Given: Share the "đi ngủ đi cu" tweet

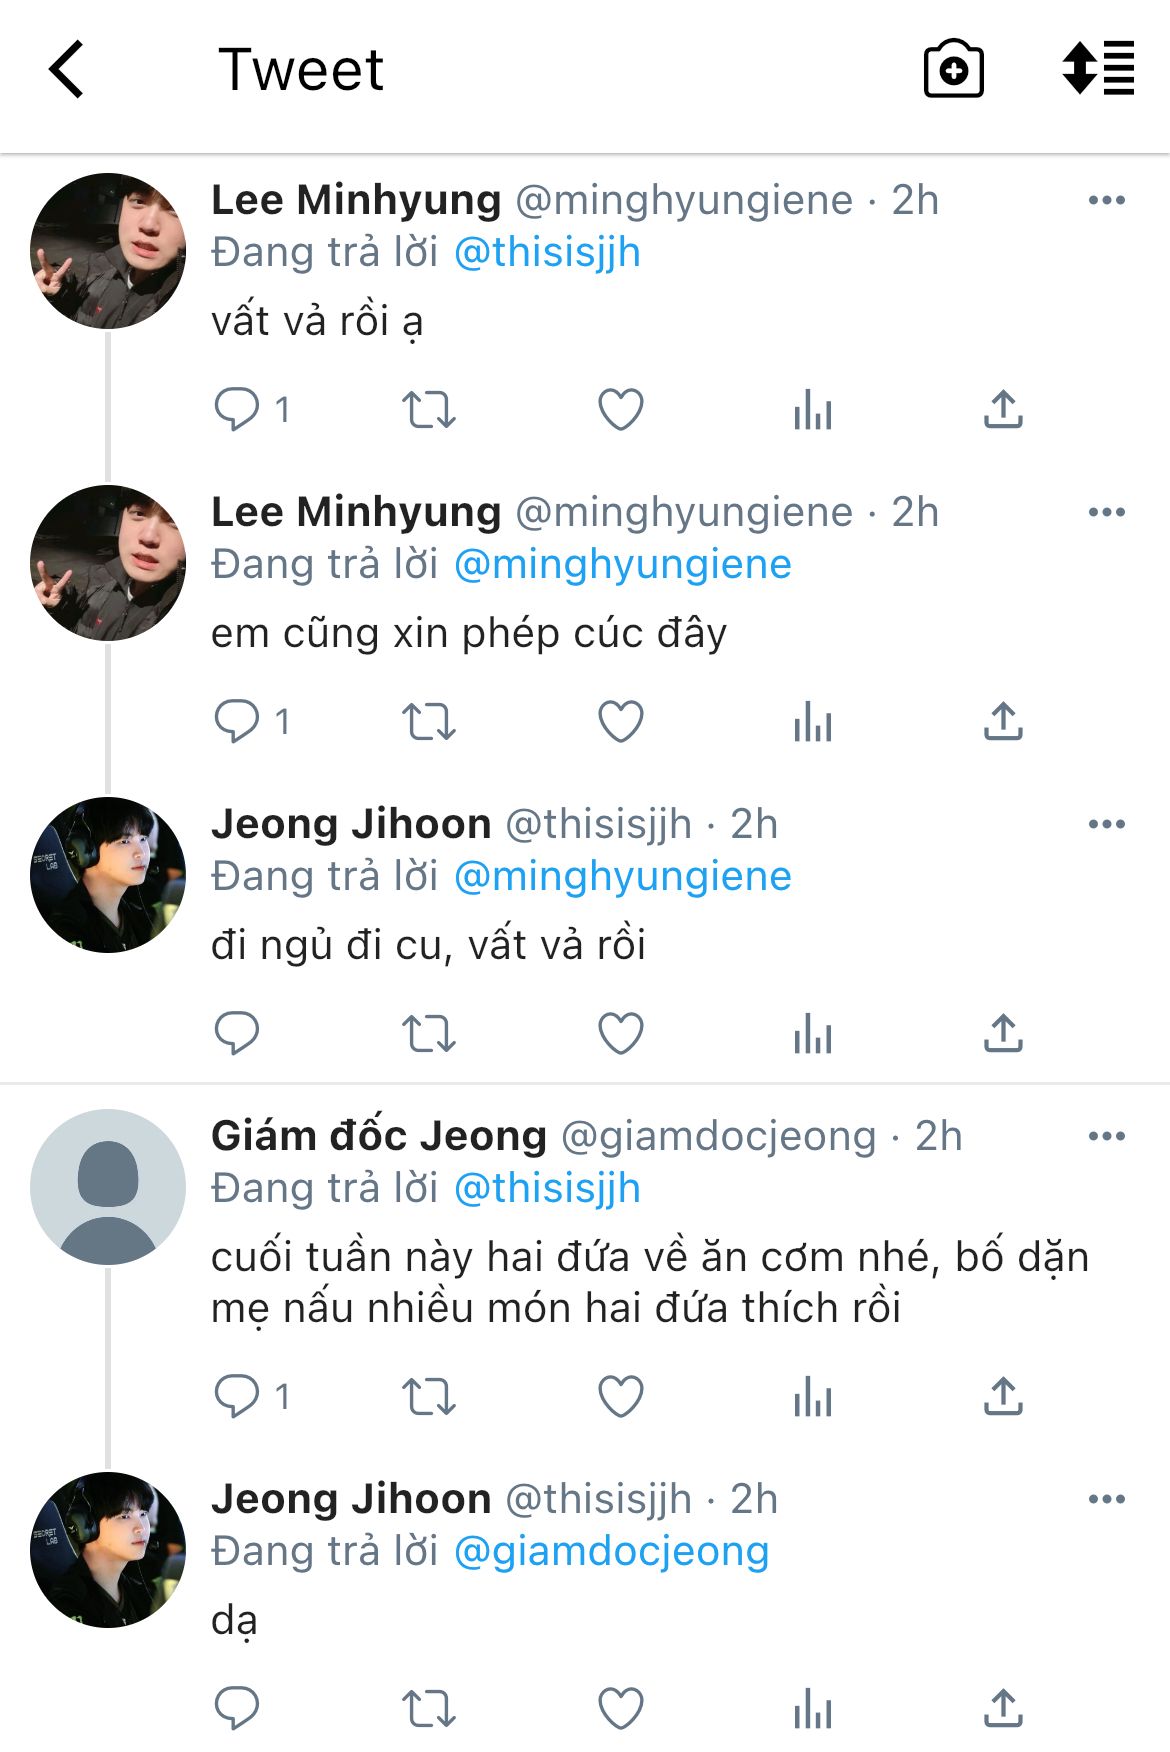Looking at the screenshot, I should (1003, 1034).
